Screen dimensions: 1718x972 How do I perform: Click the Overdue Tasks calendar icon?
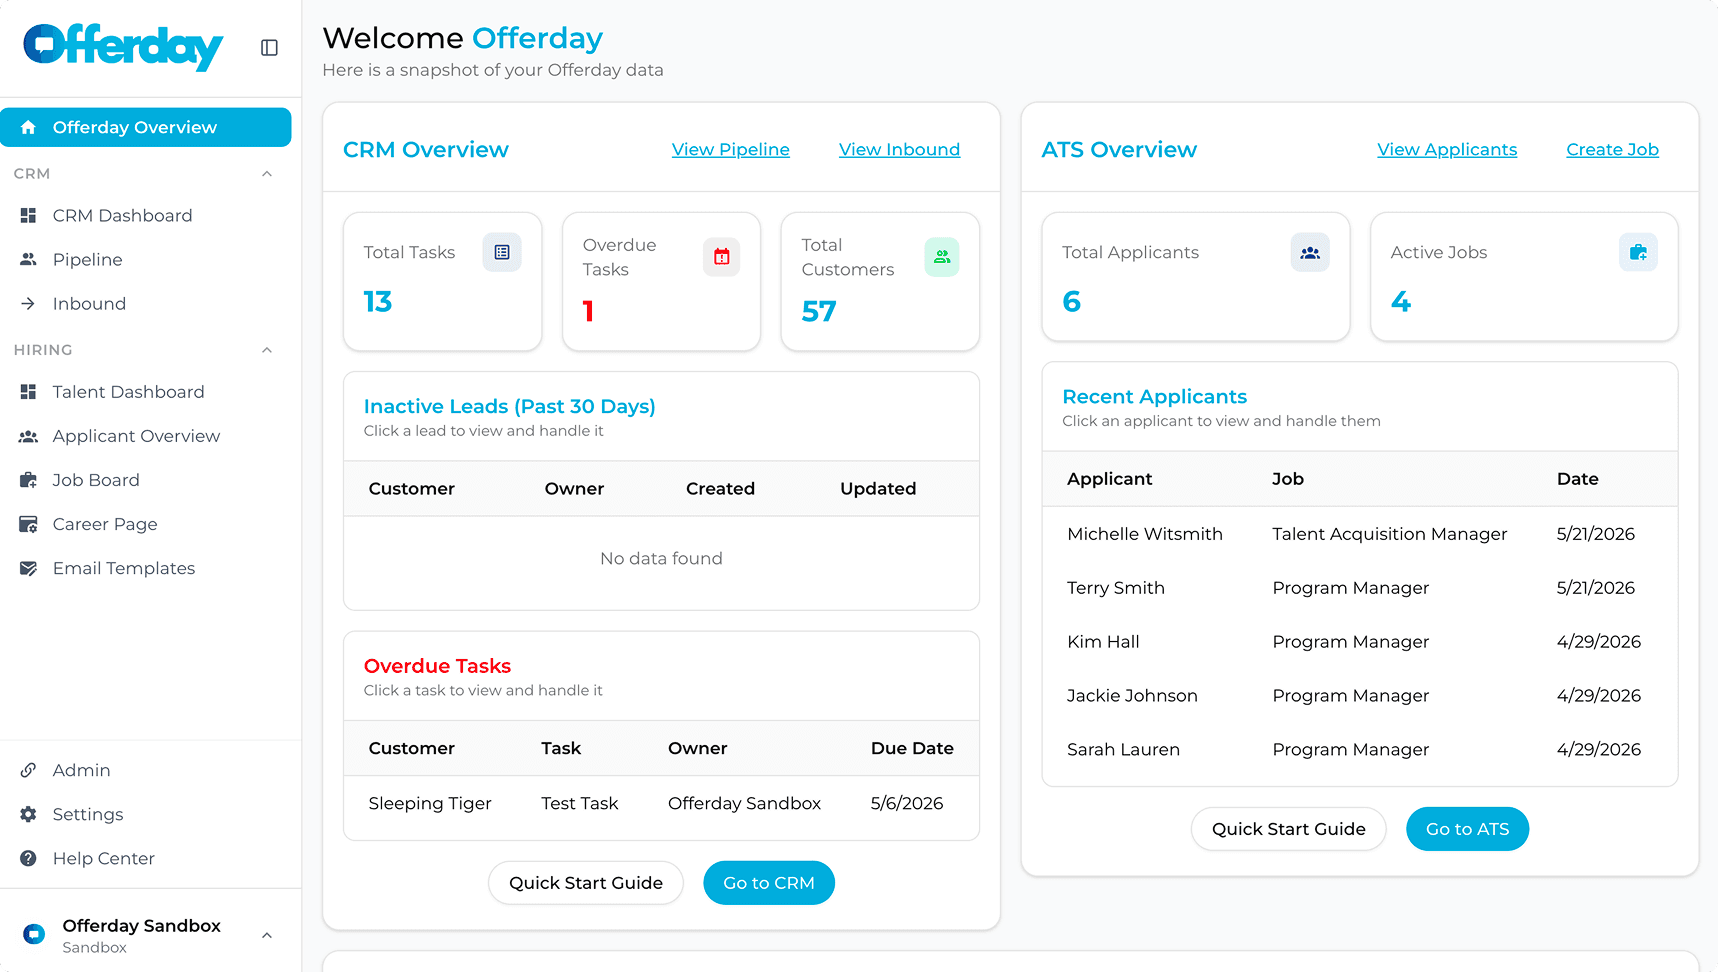point(721,257)
